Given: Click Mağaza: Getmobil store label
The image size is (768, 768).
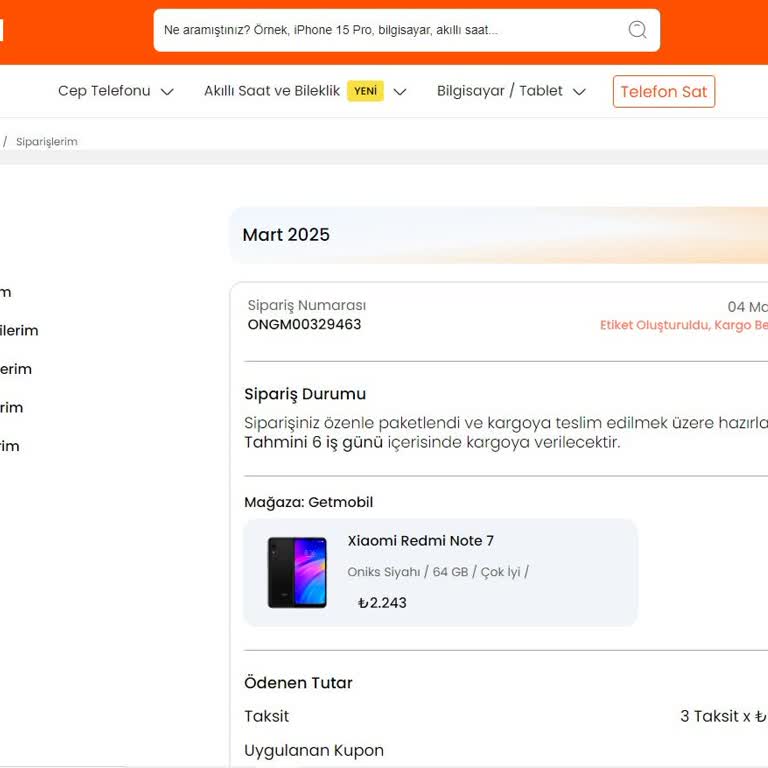Looking at the screenshot, I should (x=309, y=502).
